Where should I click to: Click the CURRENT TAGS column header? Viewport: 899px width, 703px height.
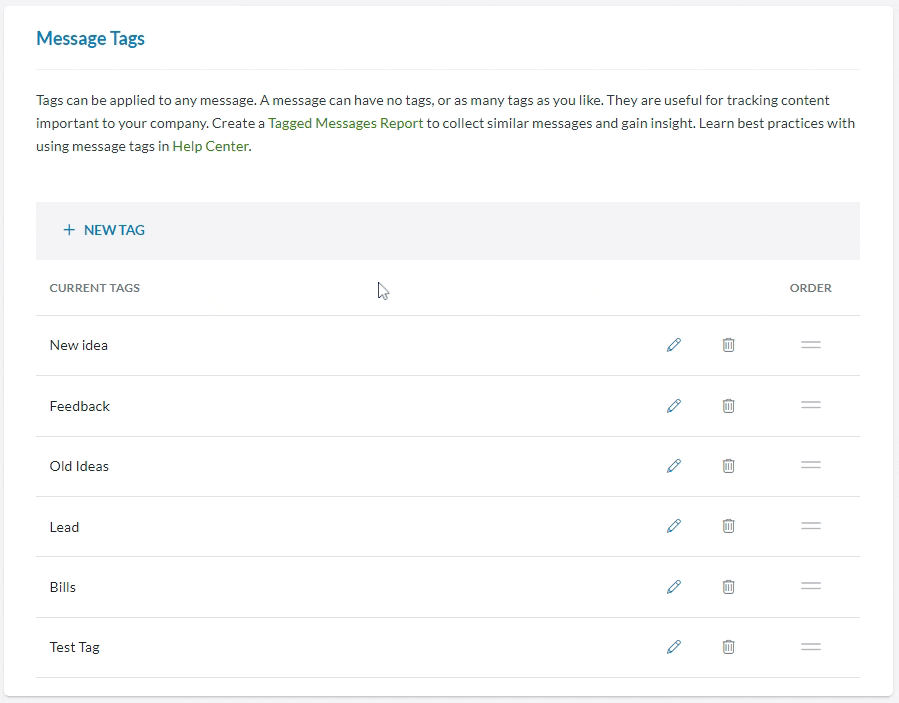click(x=94, y=288)
